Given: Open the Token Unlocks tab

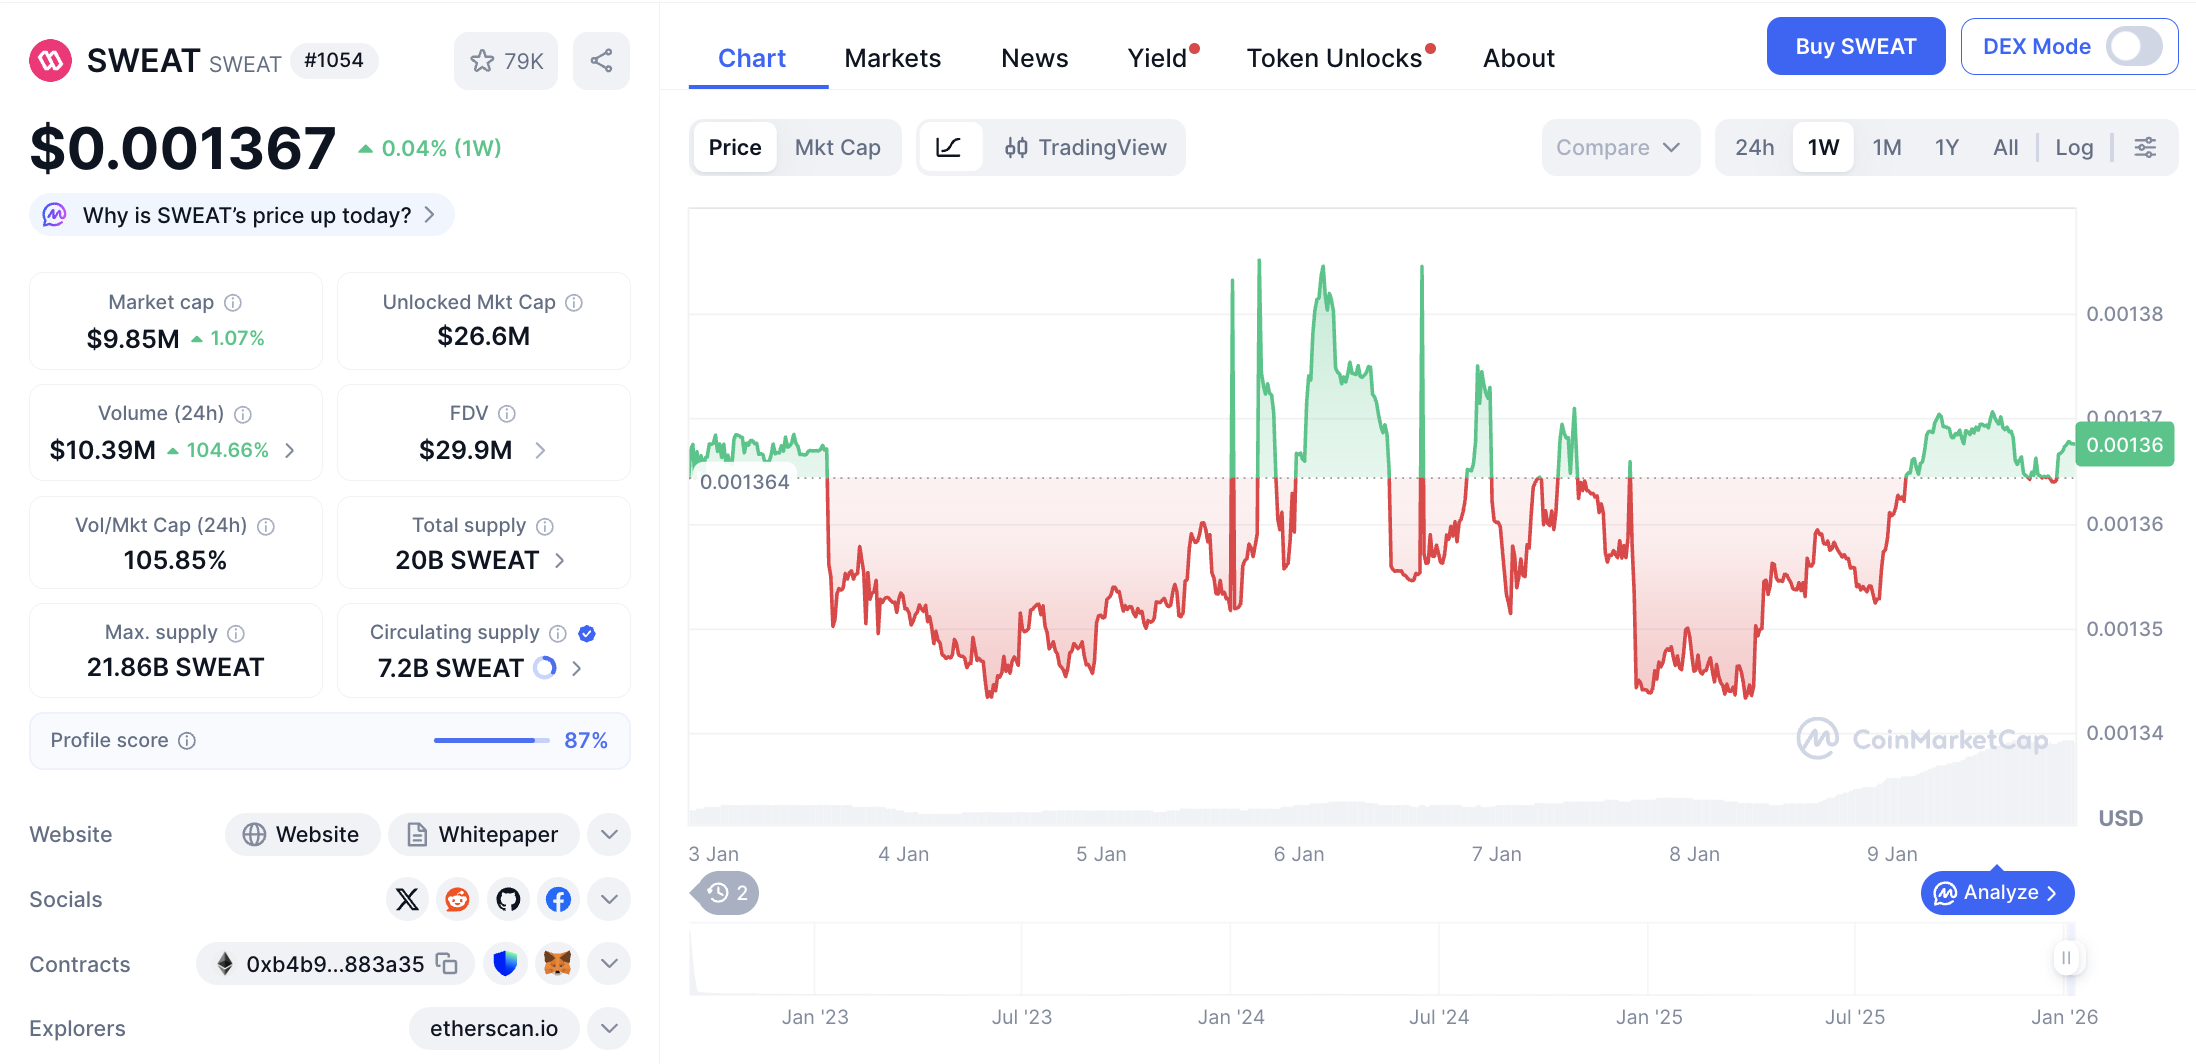Looking at the screenshot, I should pyautogui.click(x=1334, y=59).
